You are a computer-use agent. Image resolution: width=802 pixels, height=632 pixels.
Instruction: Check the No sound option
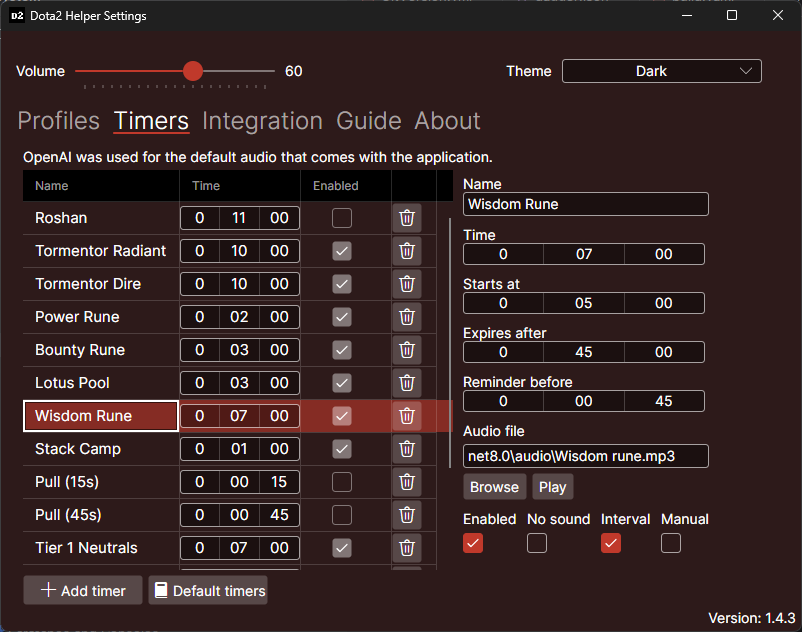pyautogui.click(x=536, y=542)
